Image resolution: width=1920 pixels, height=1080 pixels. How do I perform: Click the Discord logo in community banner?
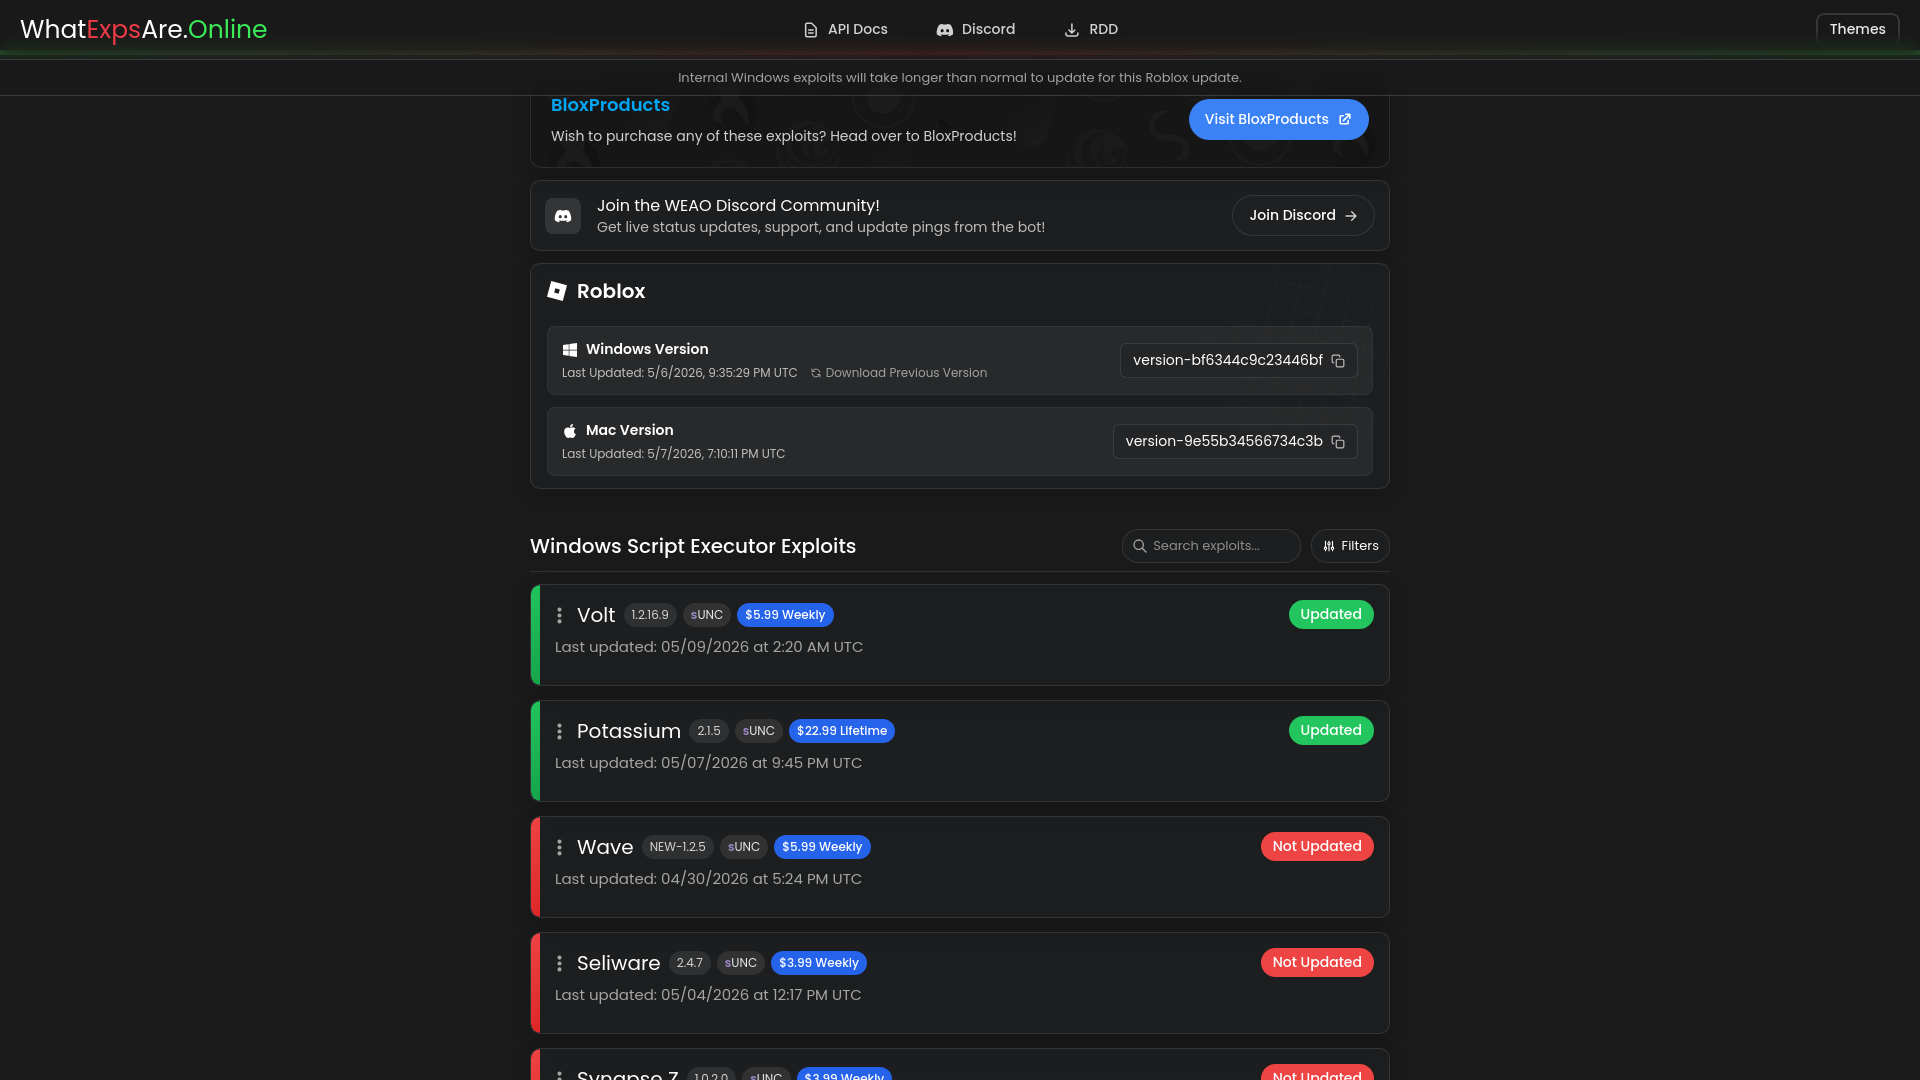[563, 215]
